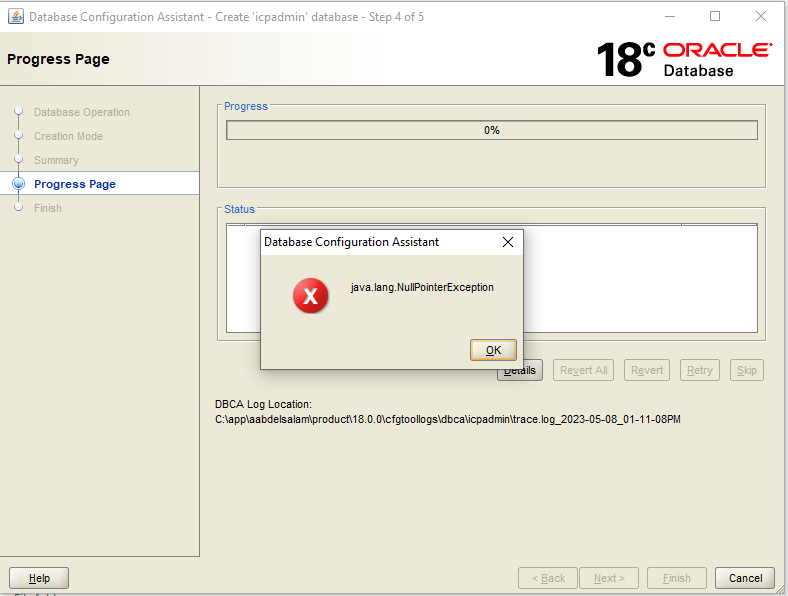Close the DBCA main window
The height and width of the screenshot is (596, 788).
click(x=761, y=17)
